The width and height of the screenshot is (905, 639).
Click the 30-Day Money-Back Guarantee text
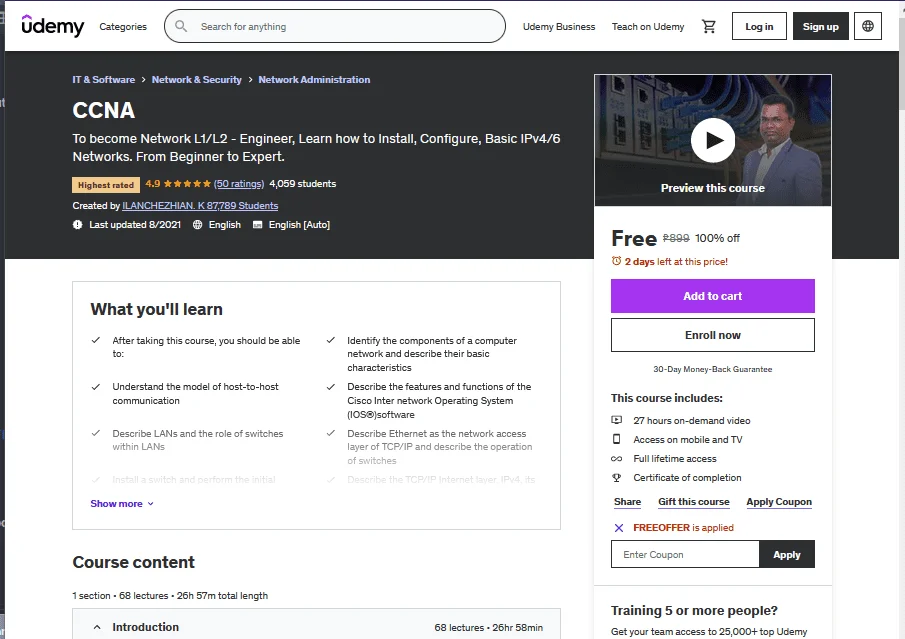click(712, 369)
